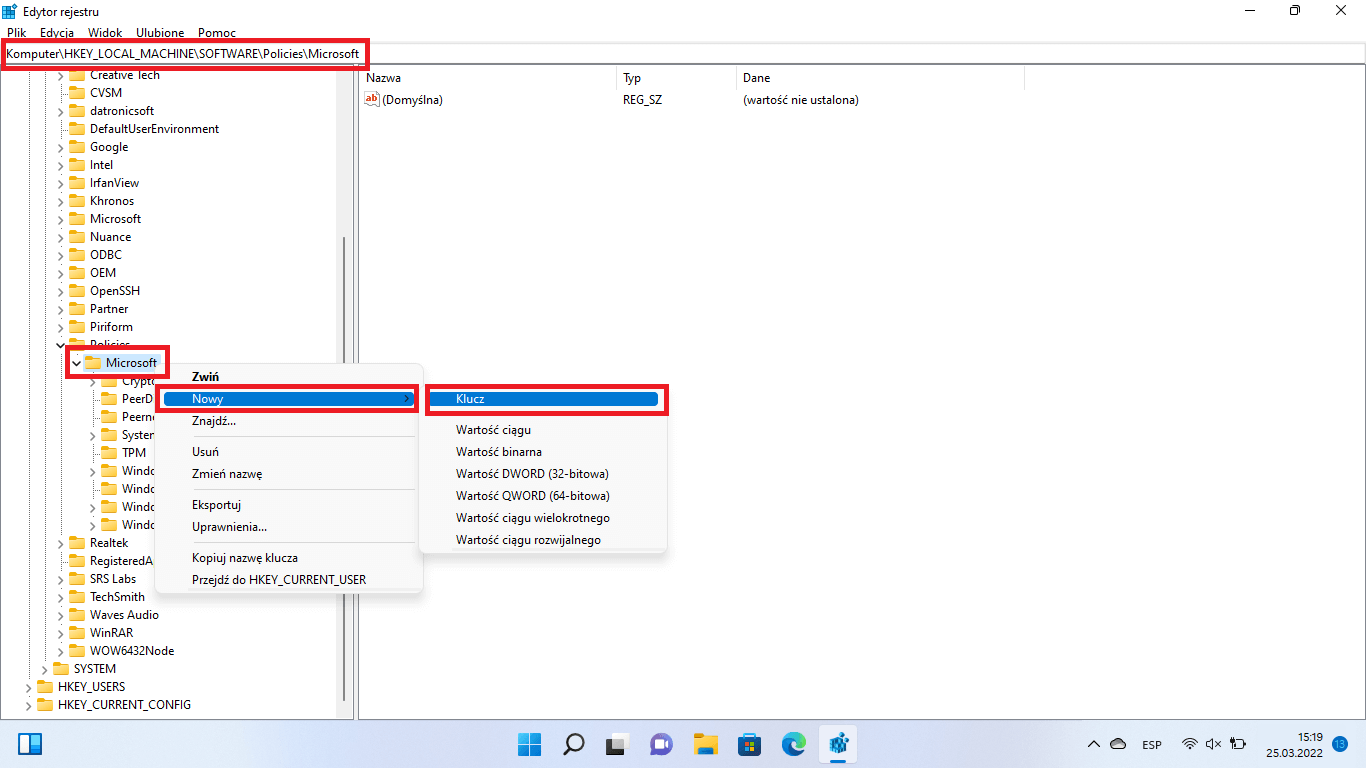
Task: Choose Kopiuj nazwę klucza
Action: (289, 558)
